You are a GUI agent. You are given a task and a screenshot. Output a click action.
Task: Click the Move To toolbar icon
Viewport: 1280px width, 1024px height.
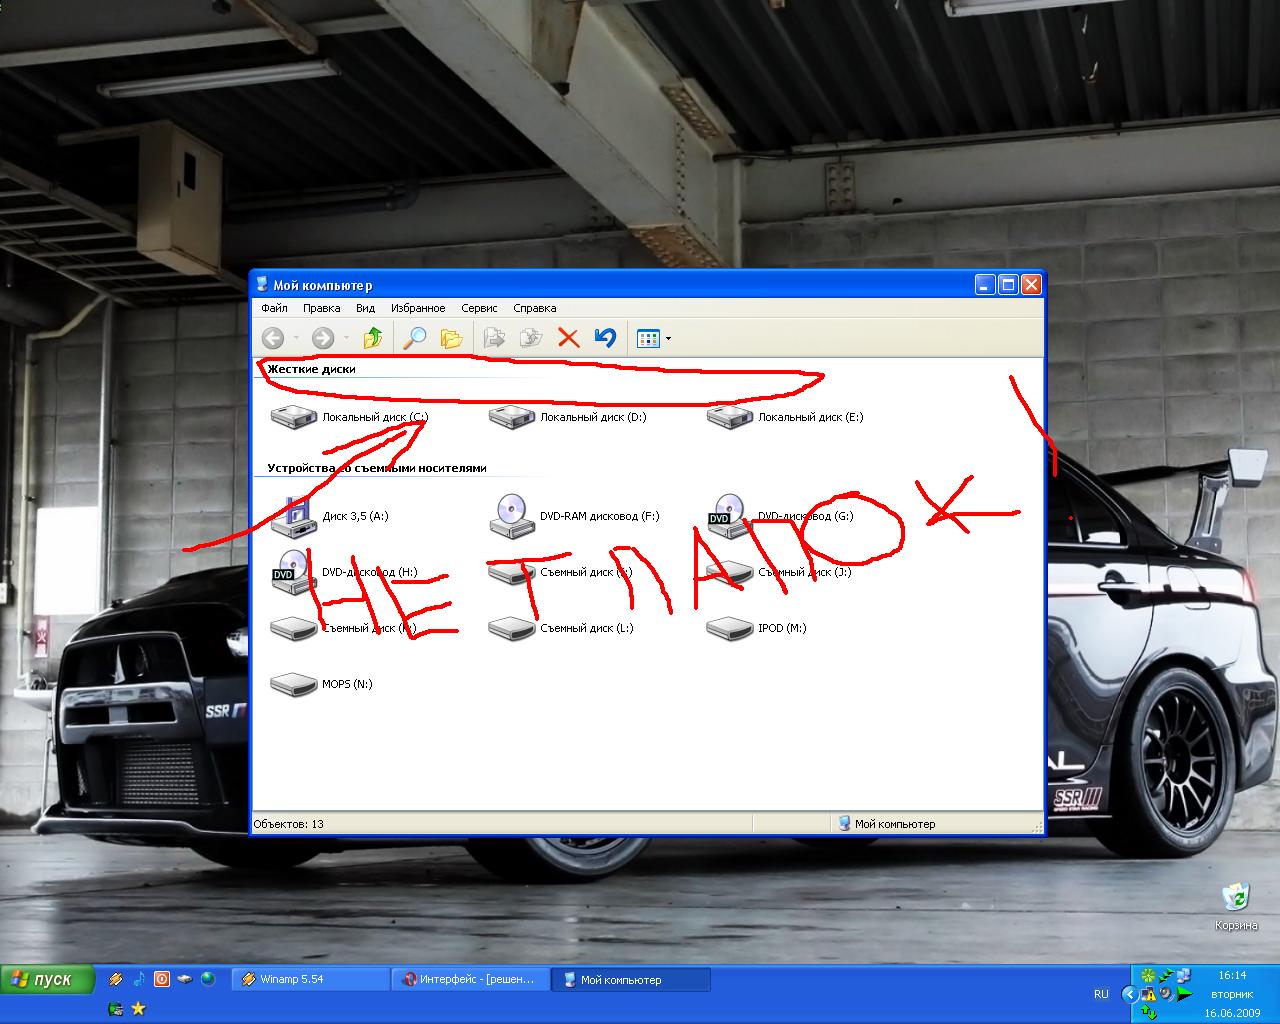(x=494, y=338)
